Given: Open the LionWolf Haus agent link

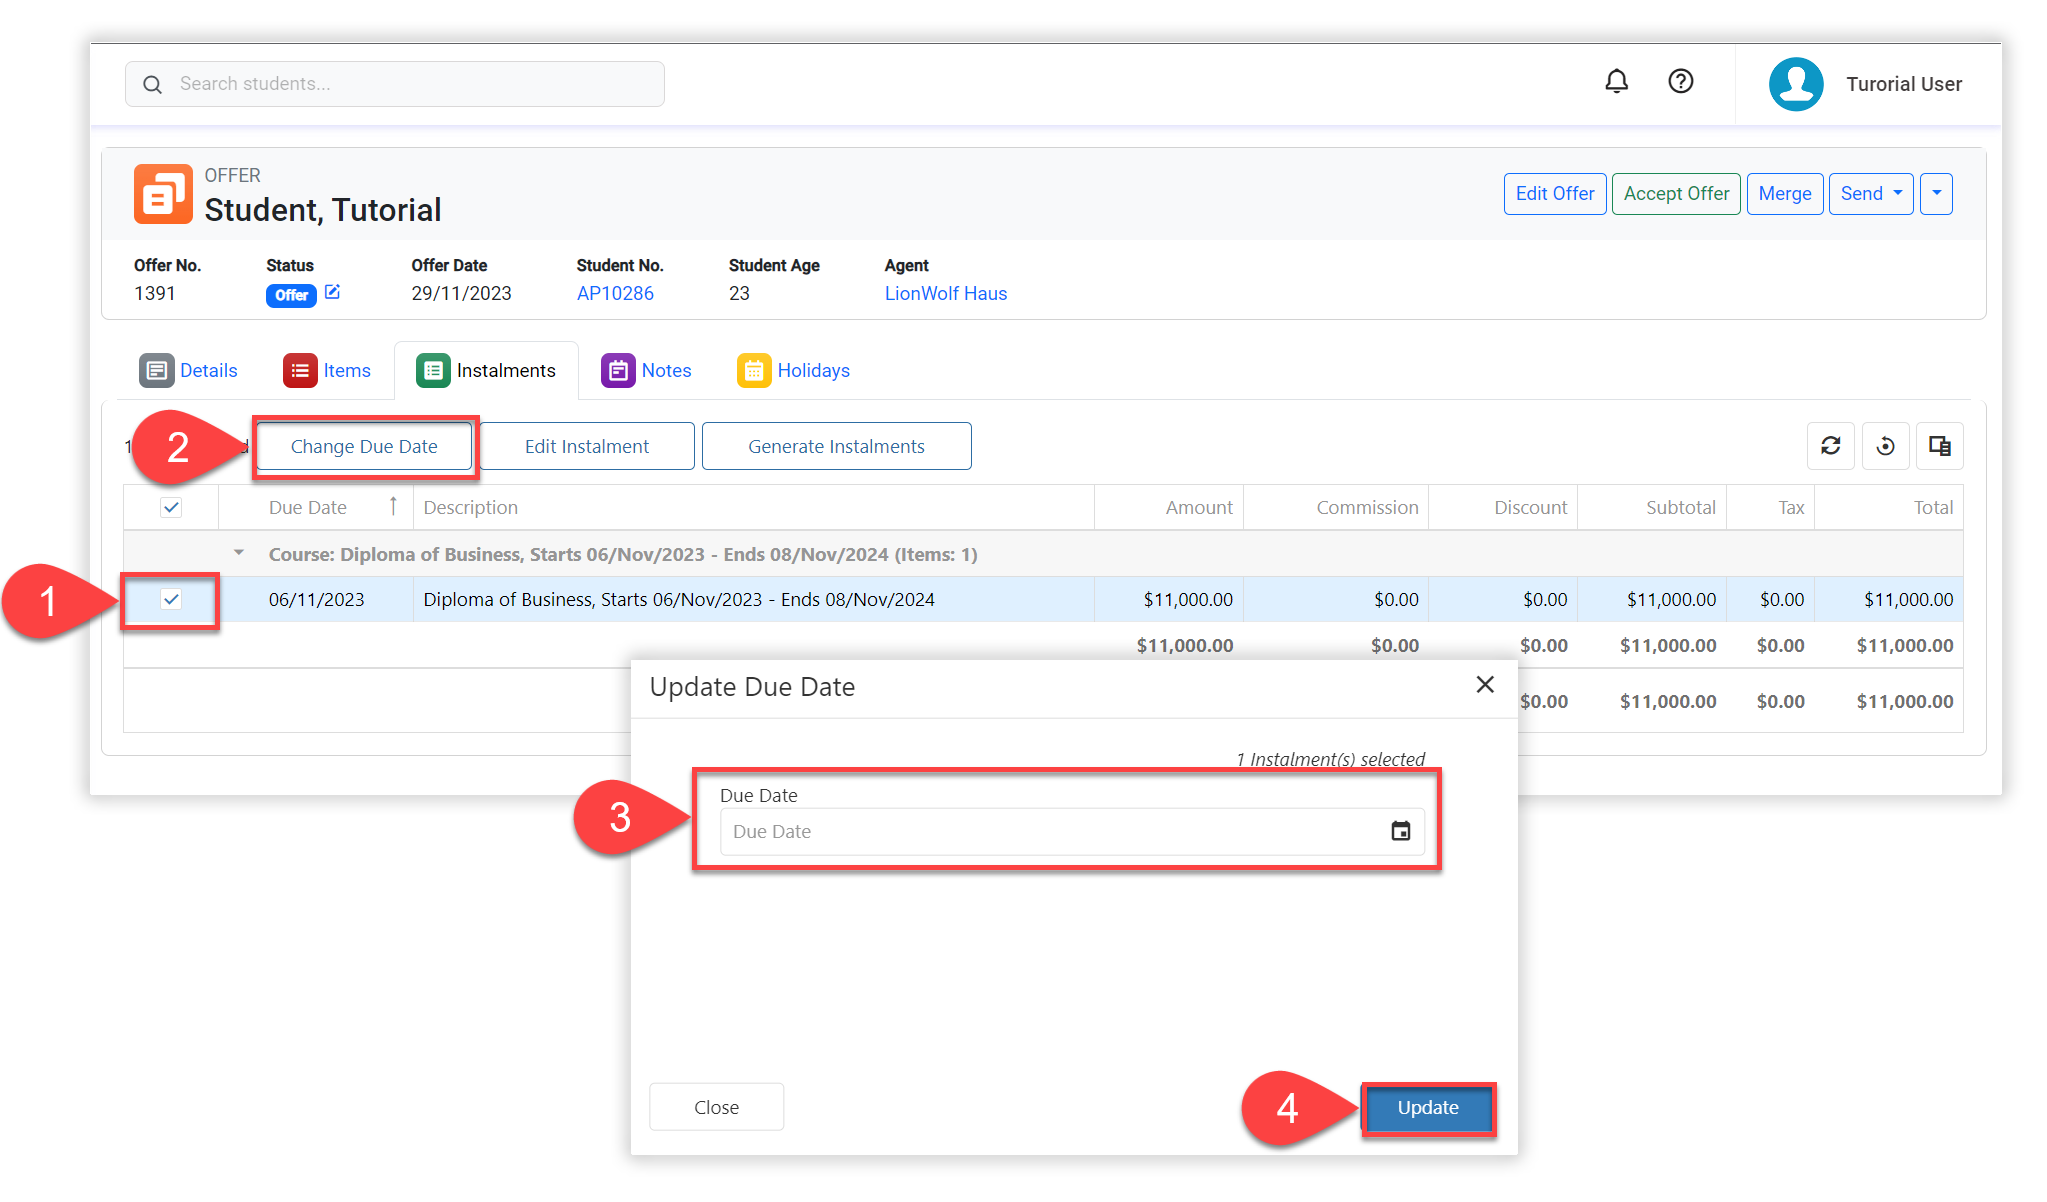Looking at the screenshot, I should [x=945, y=293].
